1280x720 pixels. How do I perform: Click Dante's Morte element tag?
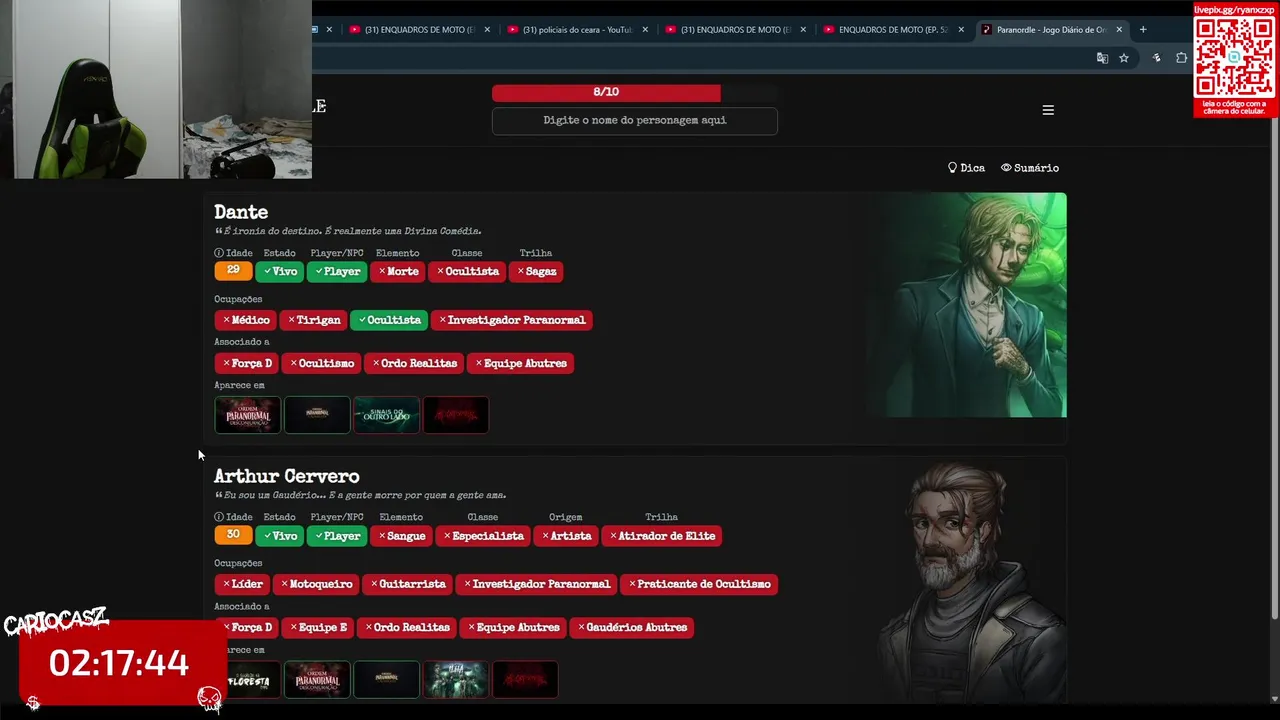pyautogui.click(x=398, y=271)
